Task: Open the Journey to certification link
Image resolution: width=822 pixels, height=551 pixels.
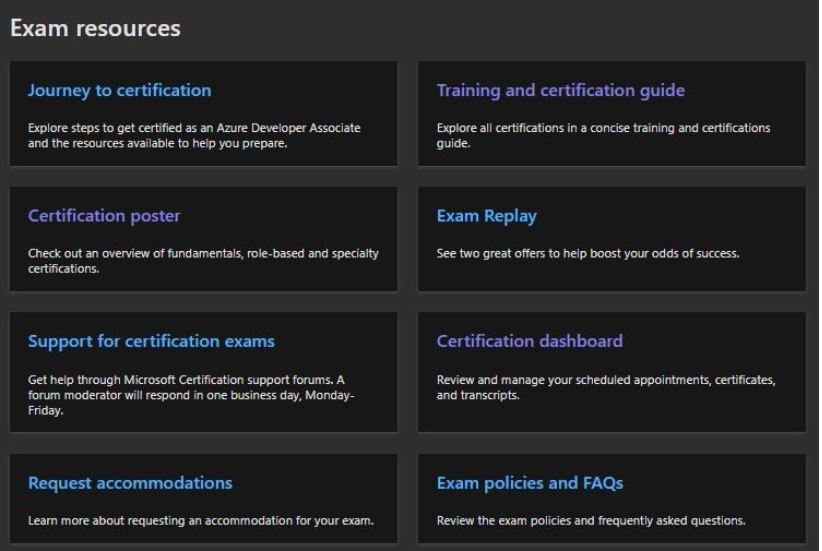Action: pos(119,90)
